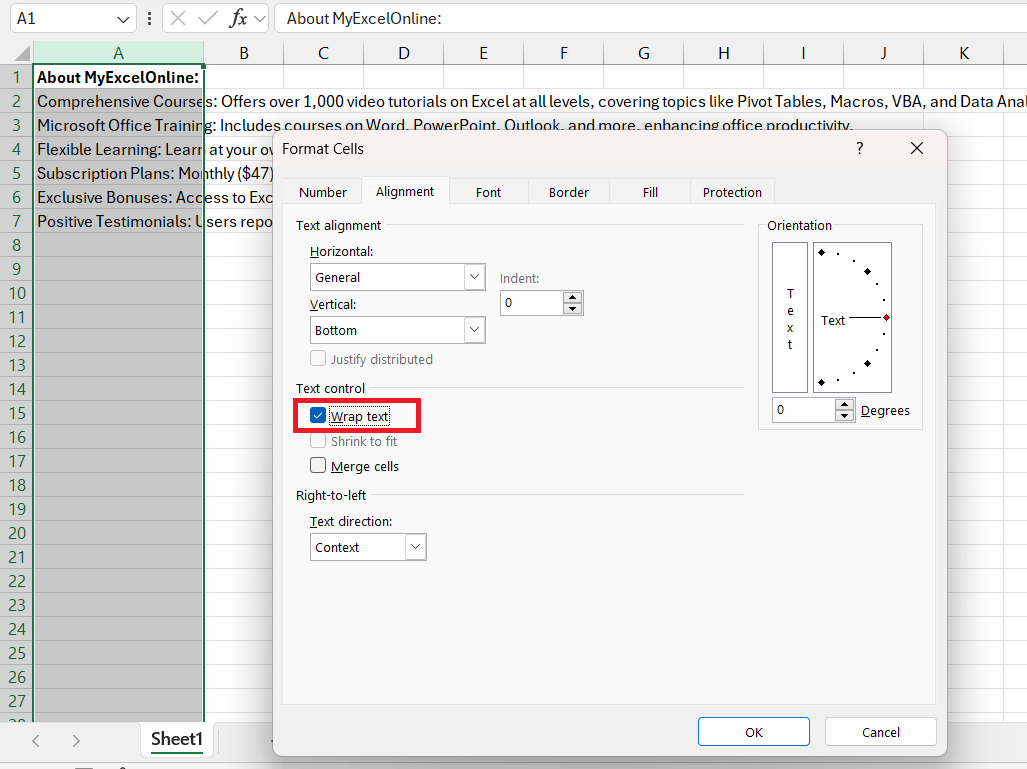This screenshot has width=1027, height=769.
Task: Open the Fill tab
Action: (650, 193)
